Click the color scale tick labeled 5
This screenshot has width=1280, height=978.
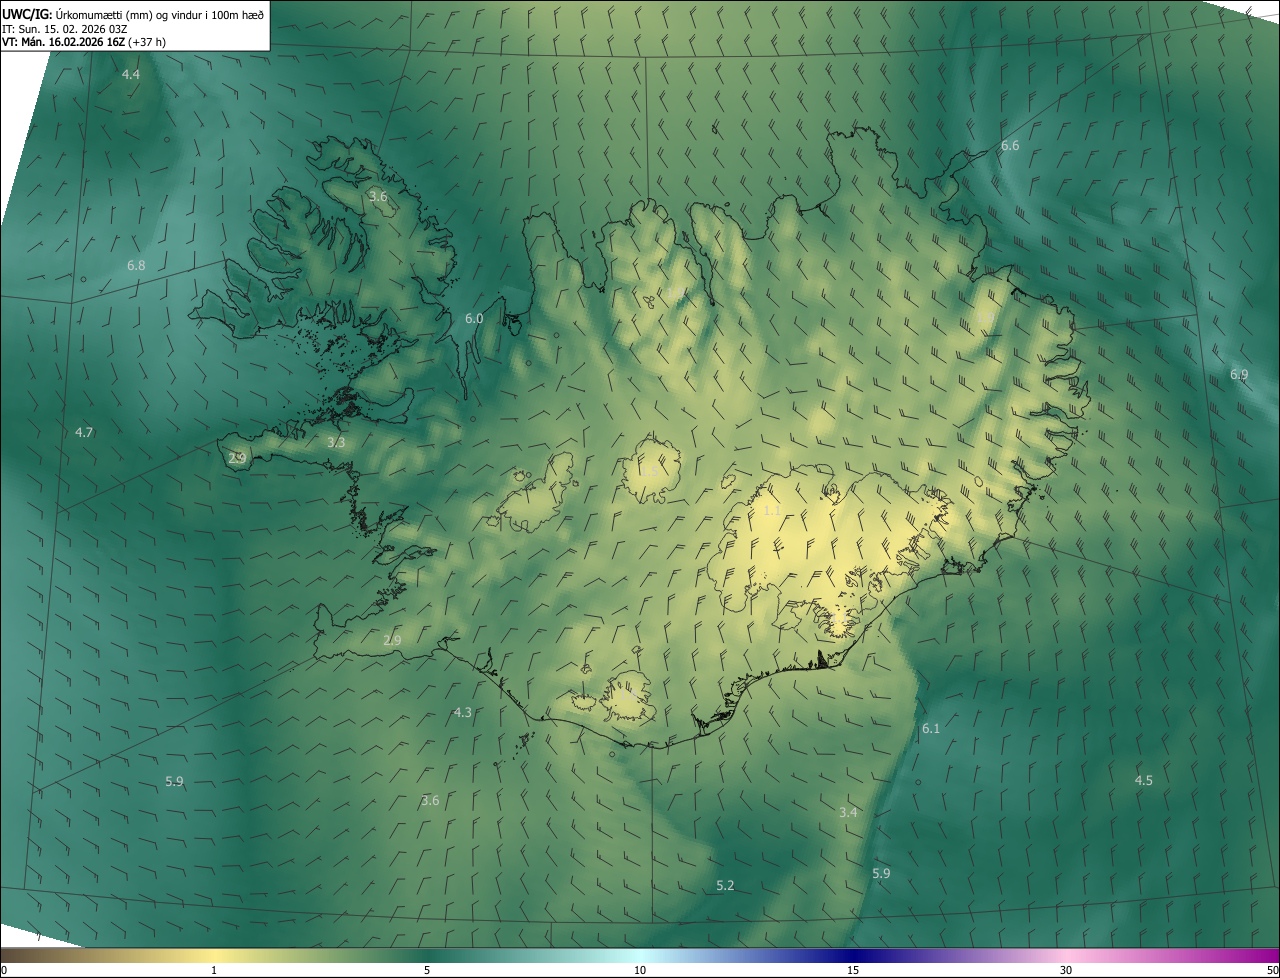[x=427, y=970]
